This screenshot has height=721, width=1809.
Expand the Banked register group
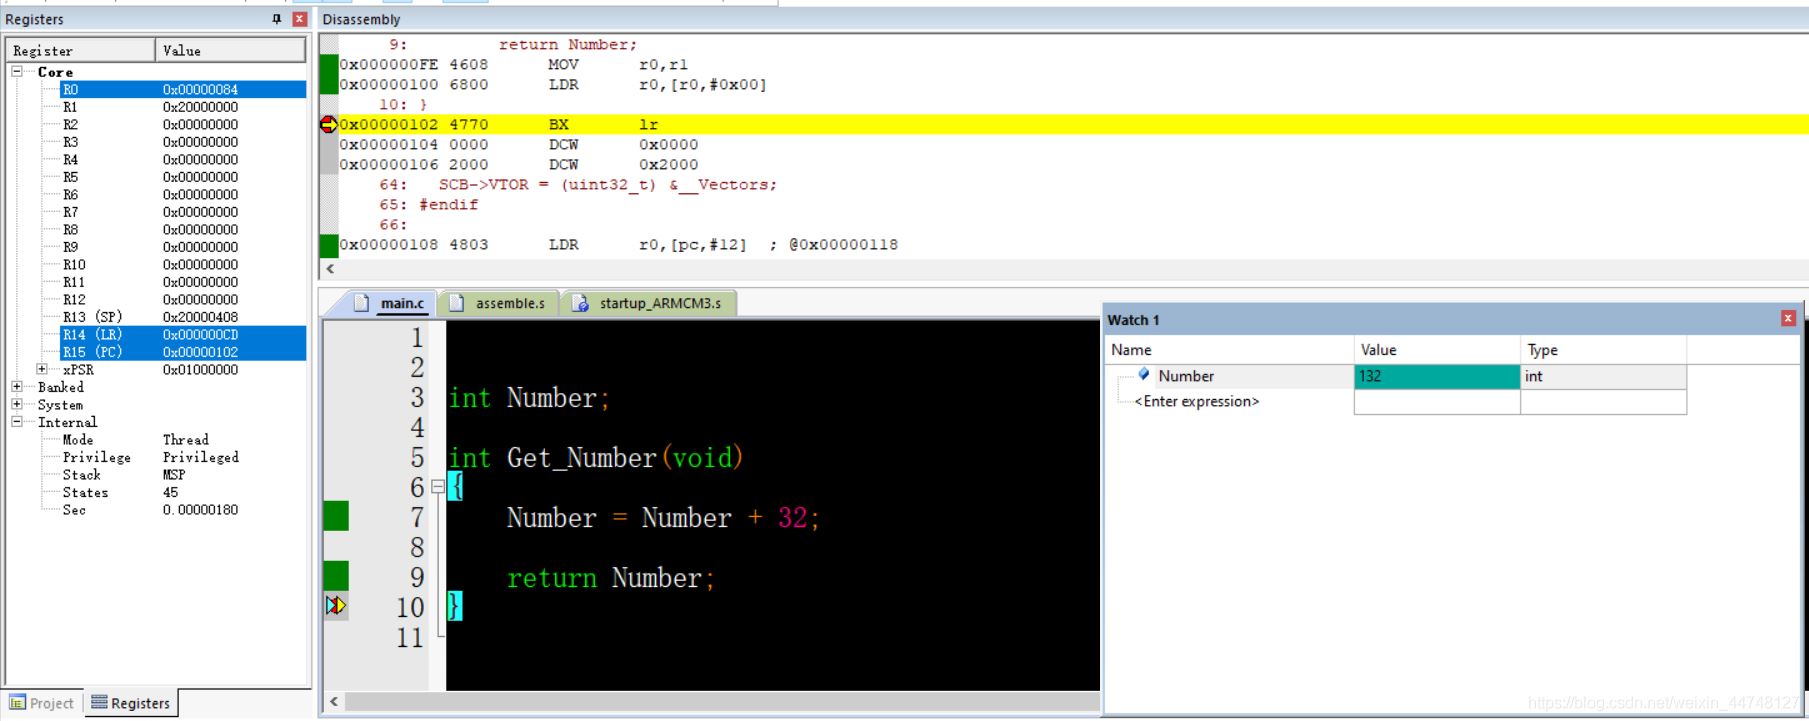[17, 387]
